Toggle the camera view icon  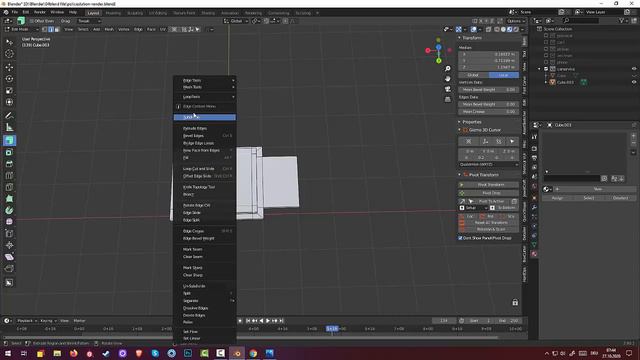tap(448, 89)
